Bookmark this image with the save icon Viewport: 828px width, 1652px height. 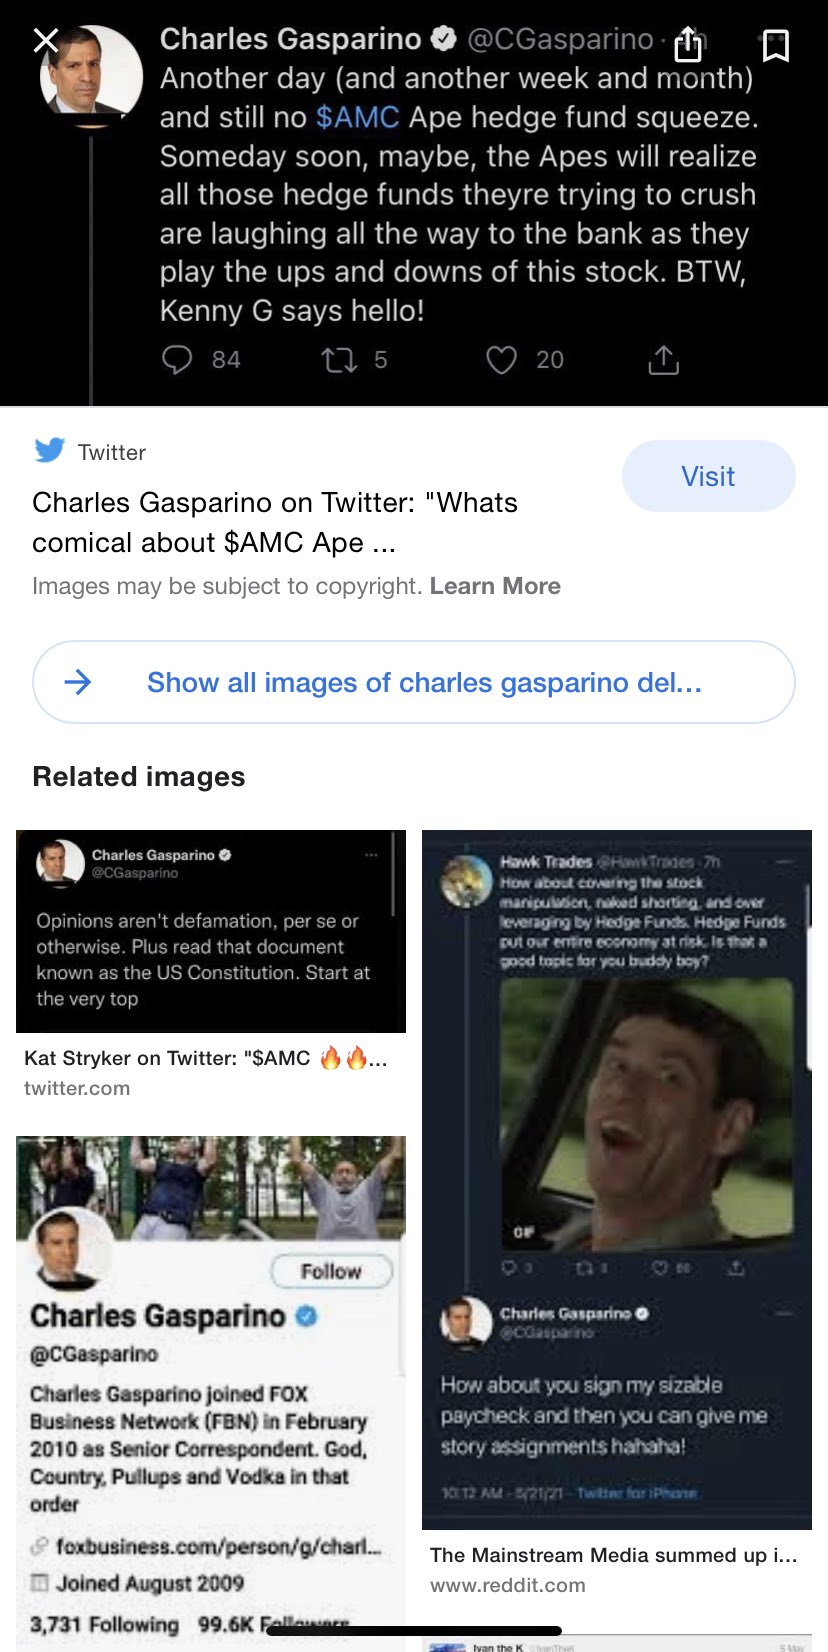point(776,45)
